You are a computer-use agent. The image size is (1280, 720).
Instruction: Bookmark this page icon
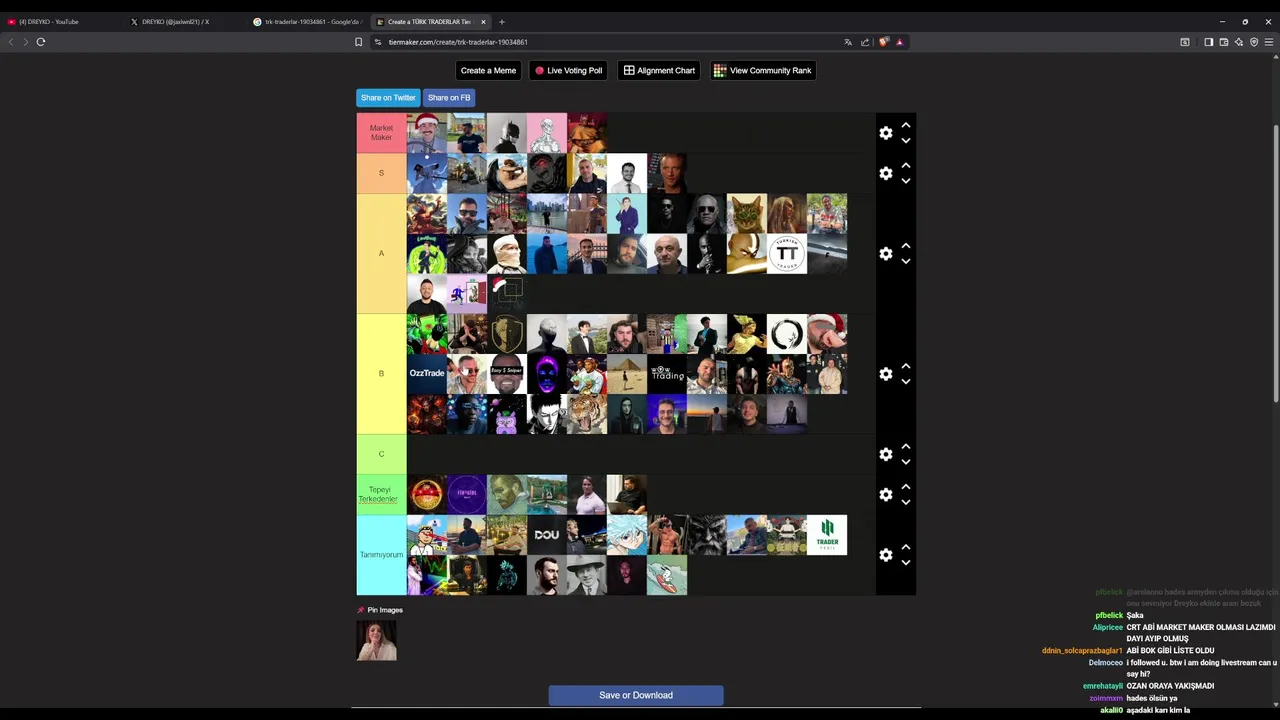[x=358, y=42]
